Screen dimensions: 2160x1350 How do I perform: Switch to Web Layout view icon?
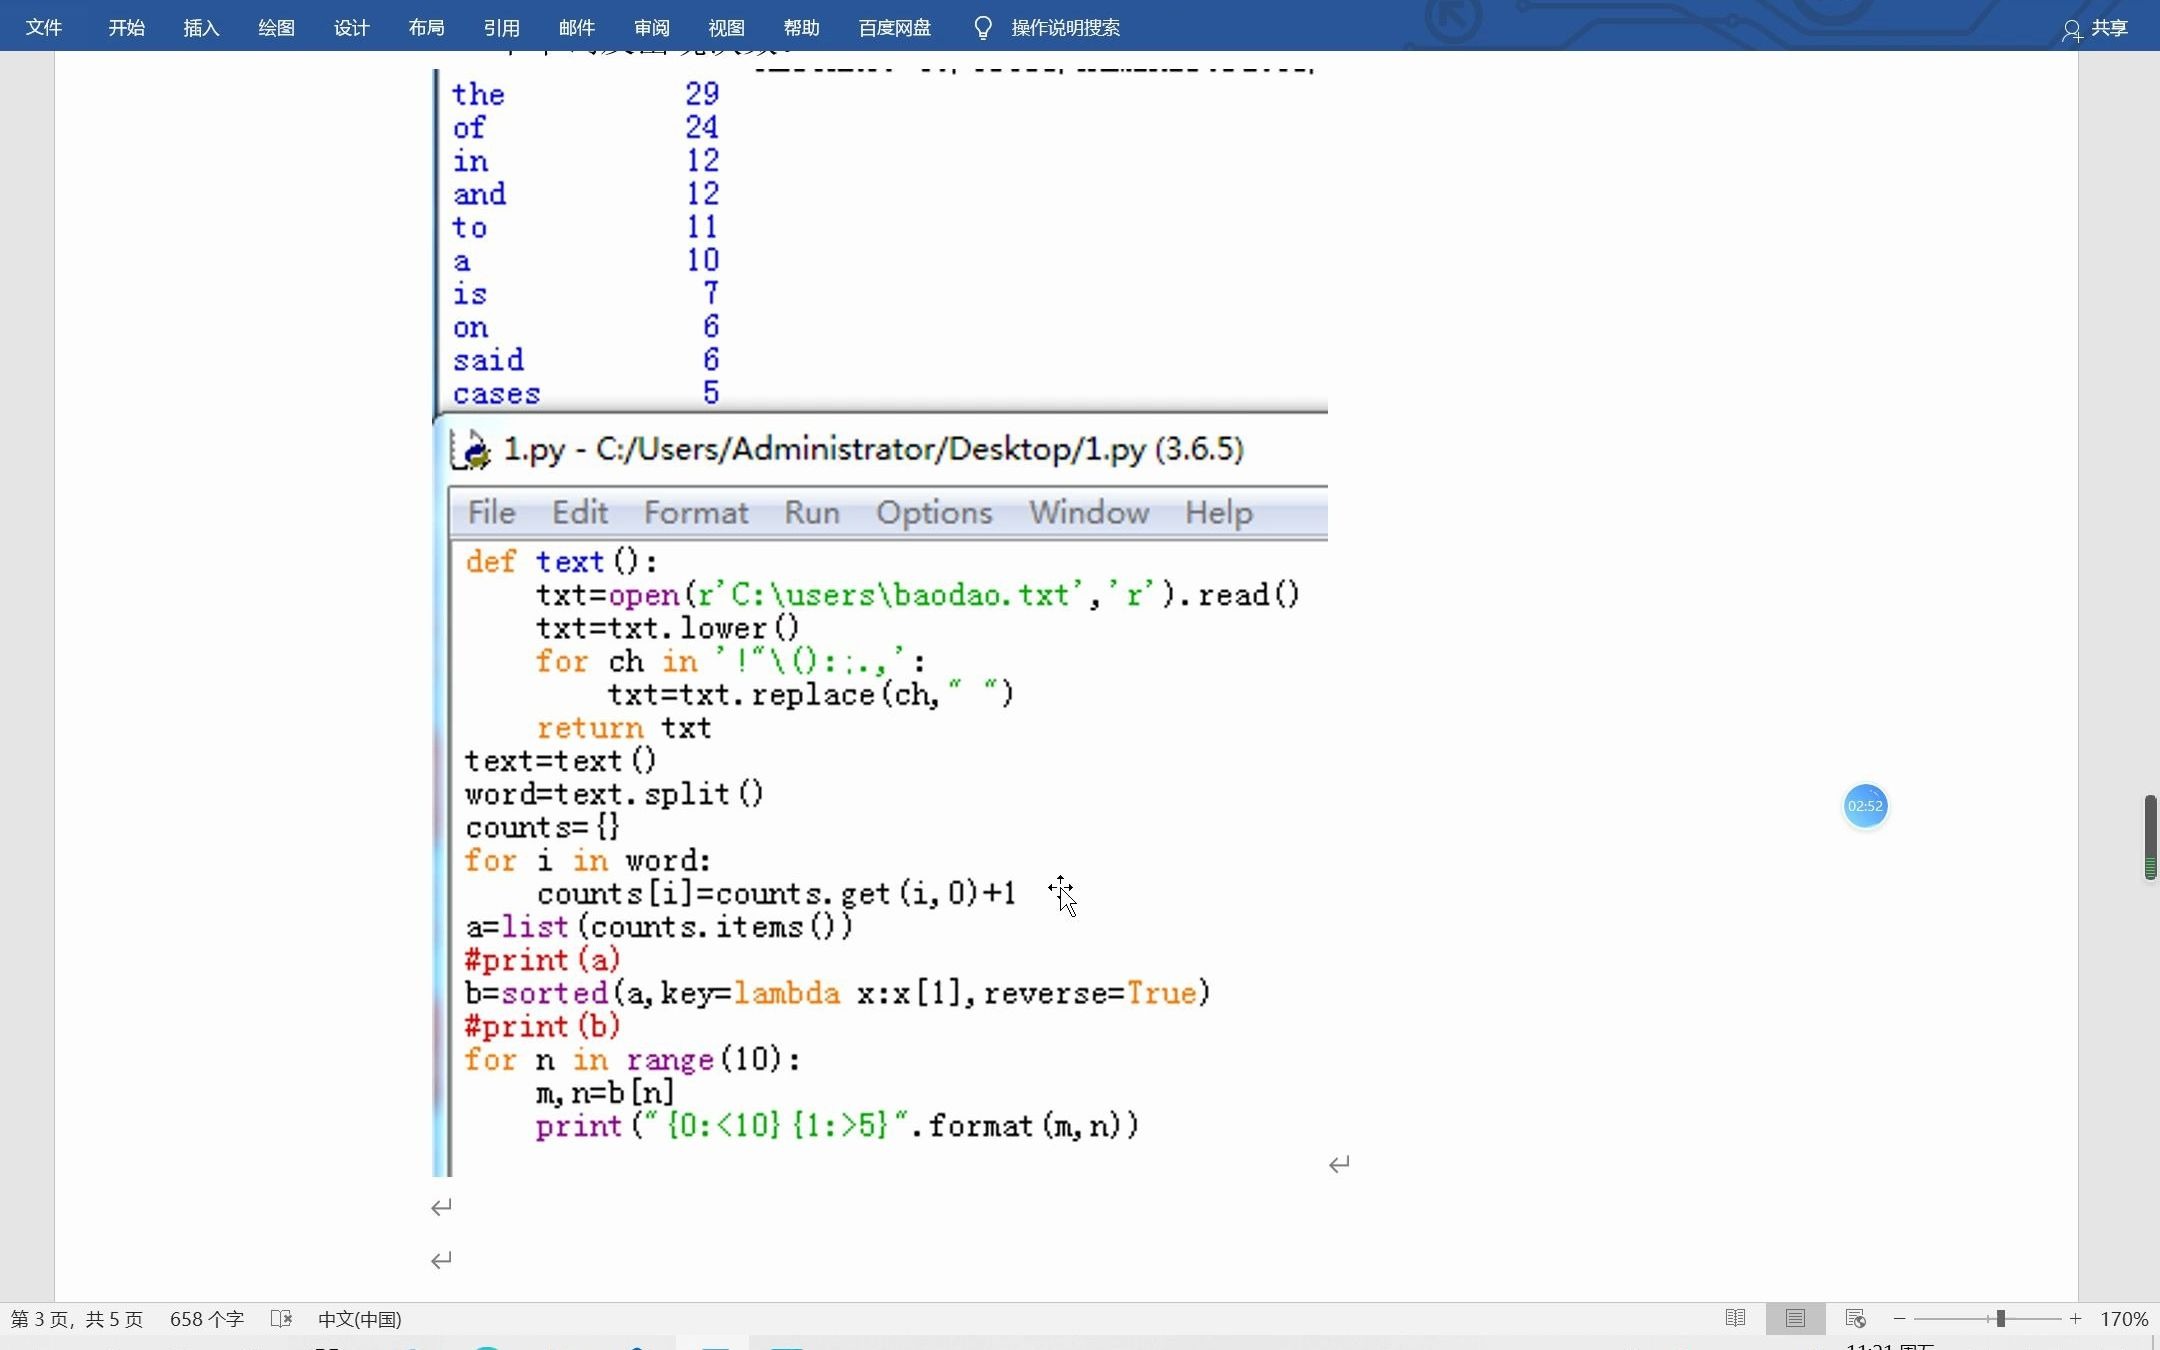tap(1855, 1319)
